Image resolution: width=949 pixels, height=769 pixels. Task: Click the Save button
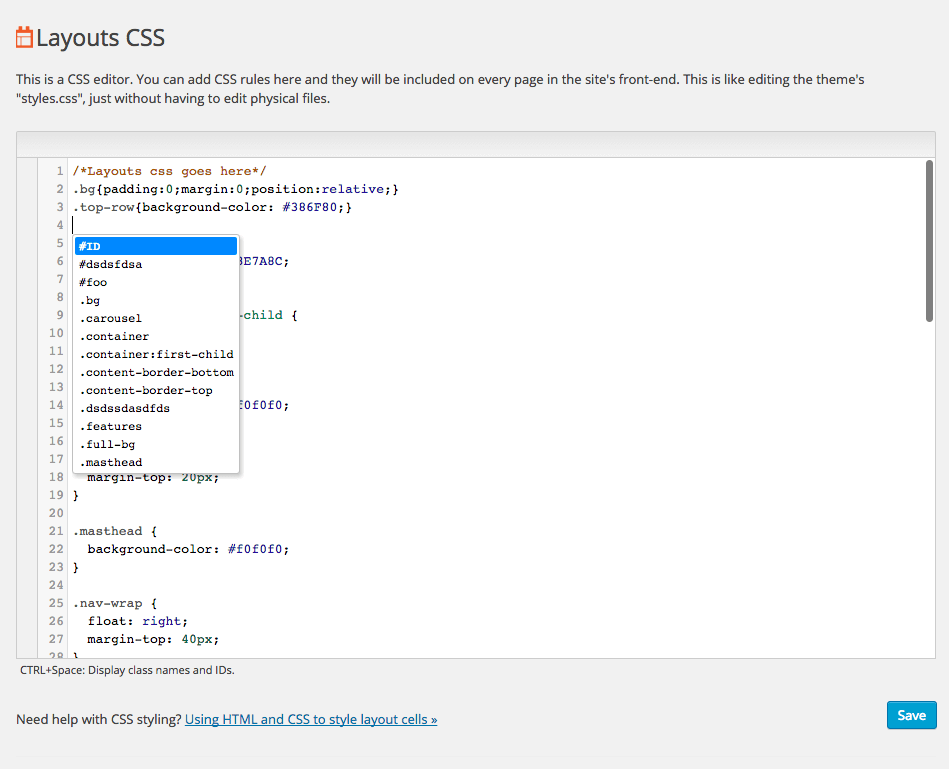pyautogui.click(x=911, y=715)
